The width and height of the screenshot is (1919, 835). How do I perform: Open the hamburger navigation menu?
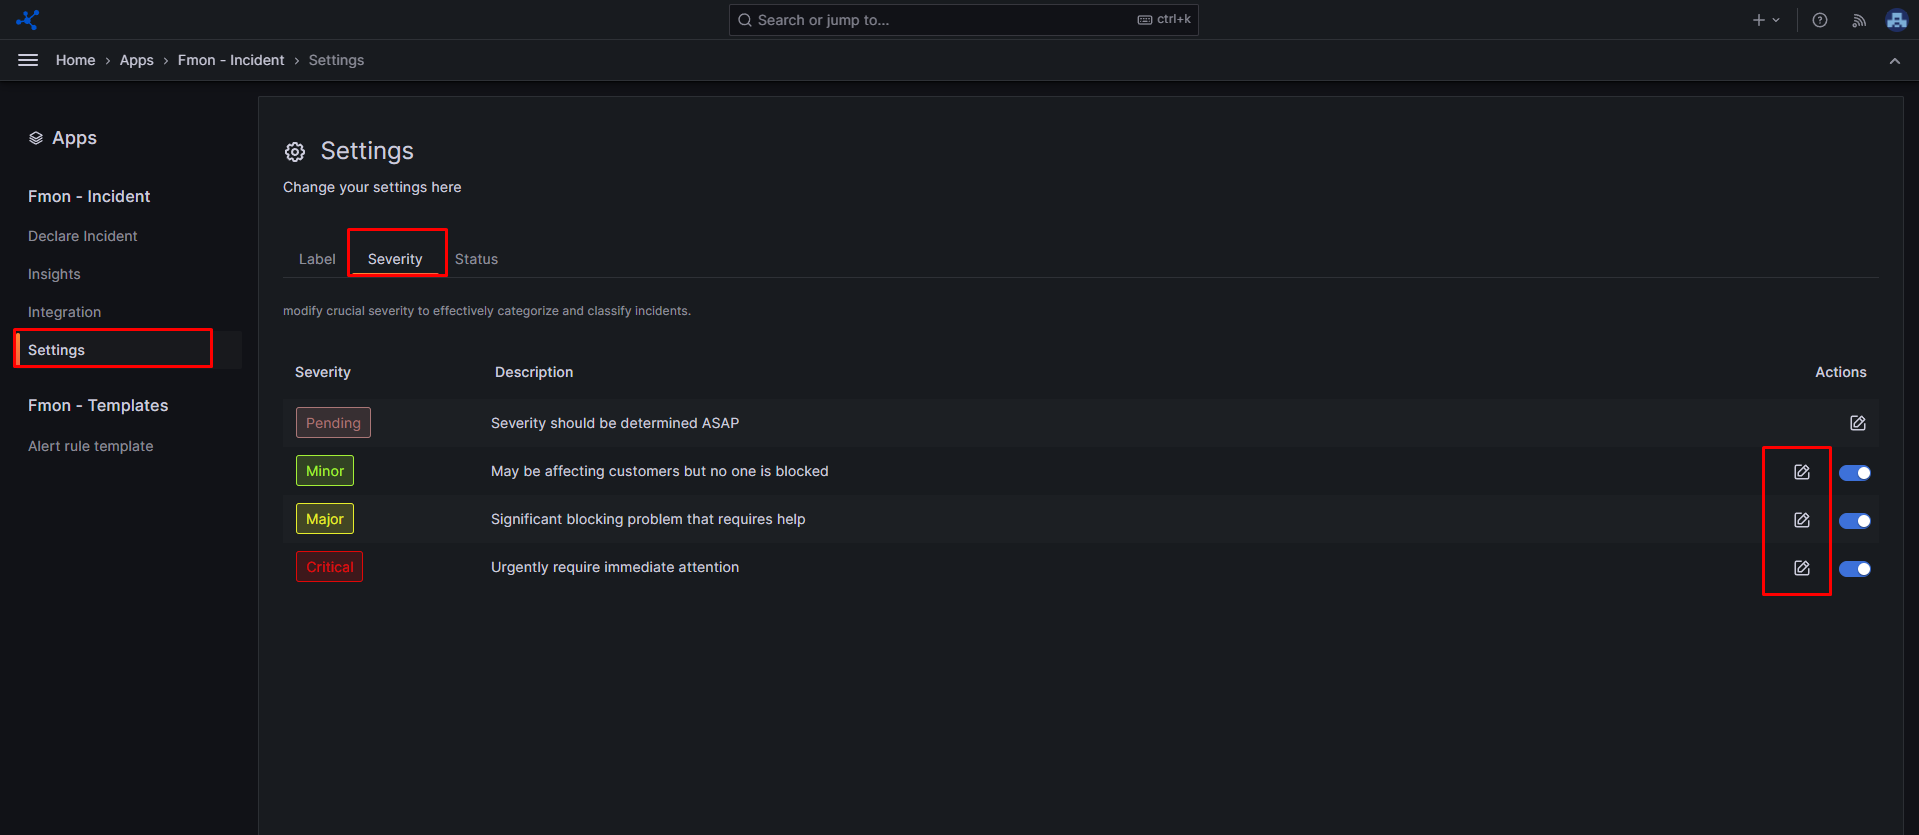[x=28, y=60]
